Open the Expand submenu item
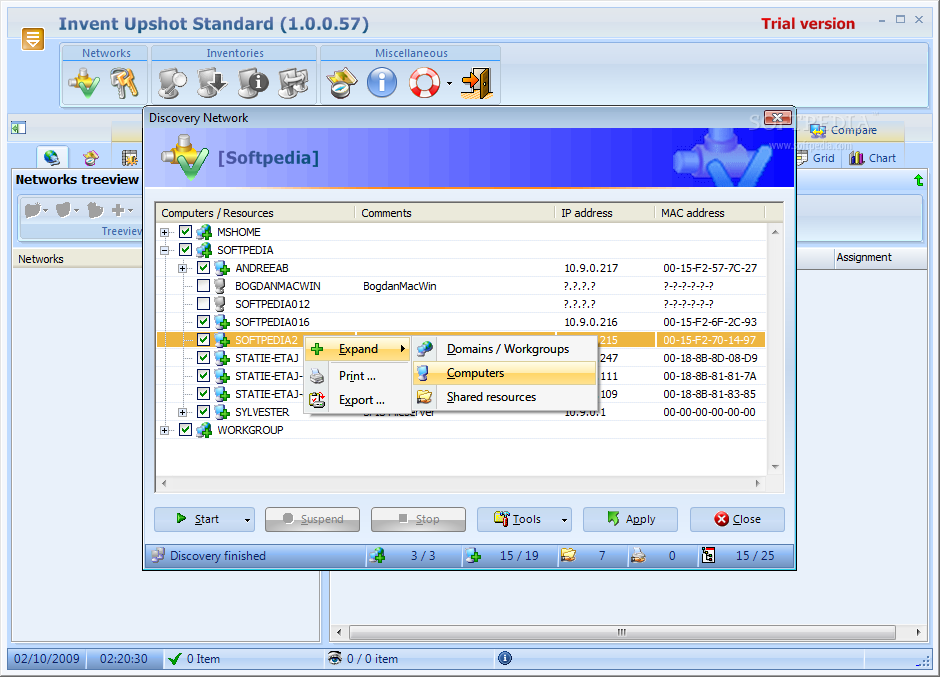The width and height of the screenshot is (940, 677). (x=358, y=349)
